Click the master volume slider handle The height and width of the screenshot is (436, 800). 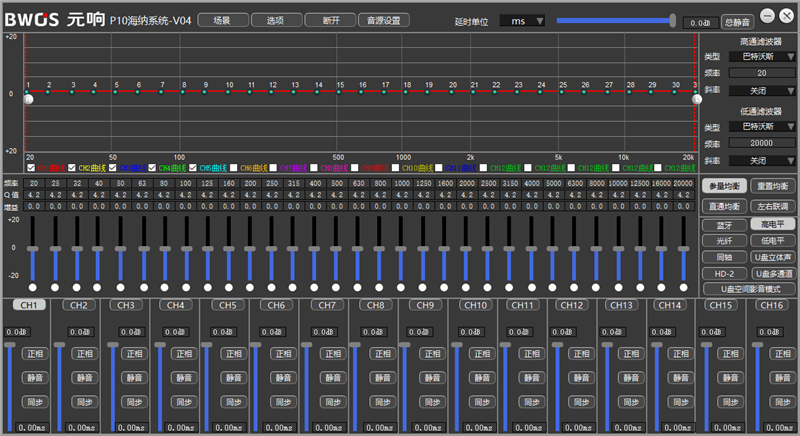coord(672,21)
